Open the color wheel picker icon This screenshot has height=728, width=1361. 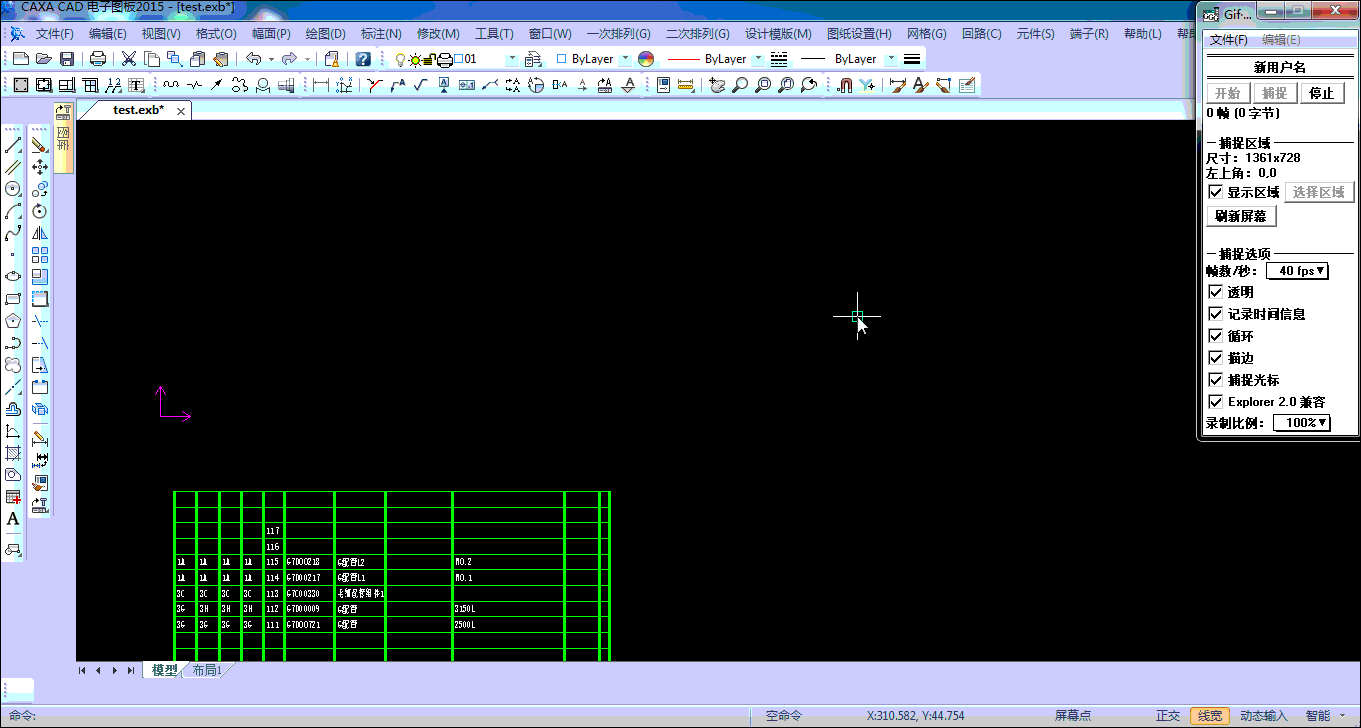646,59
